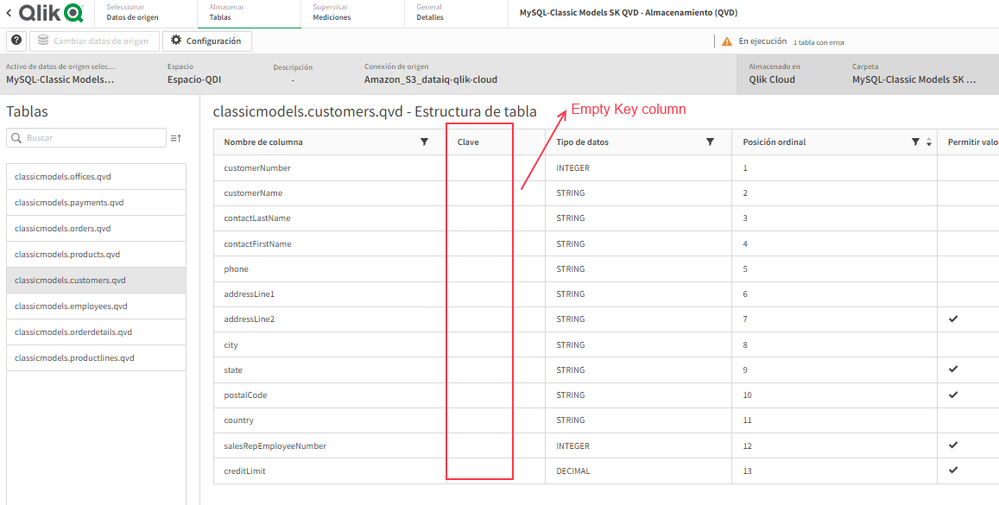Open the filter on Posición ordinal
Viewport: 999px width, 505px height.
click(x=916, y=142)
